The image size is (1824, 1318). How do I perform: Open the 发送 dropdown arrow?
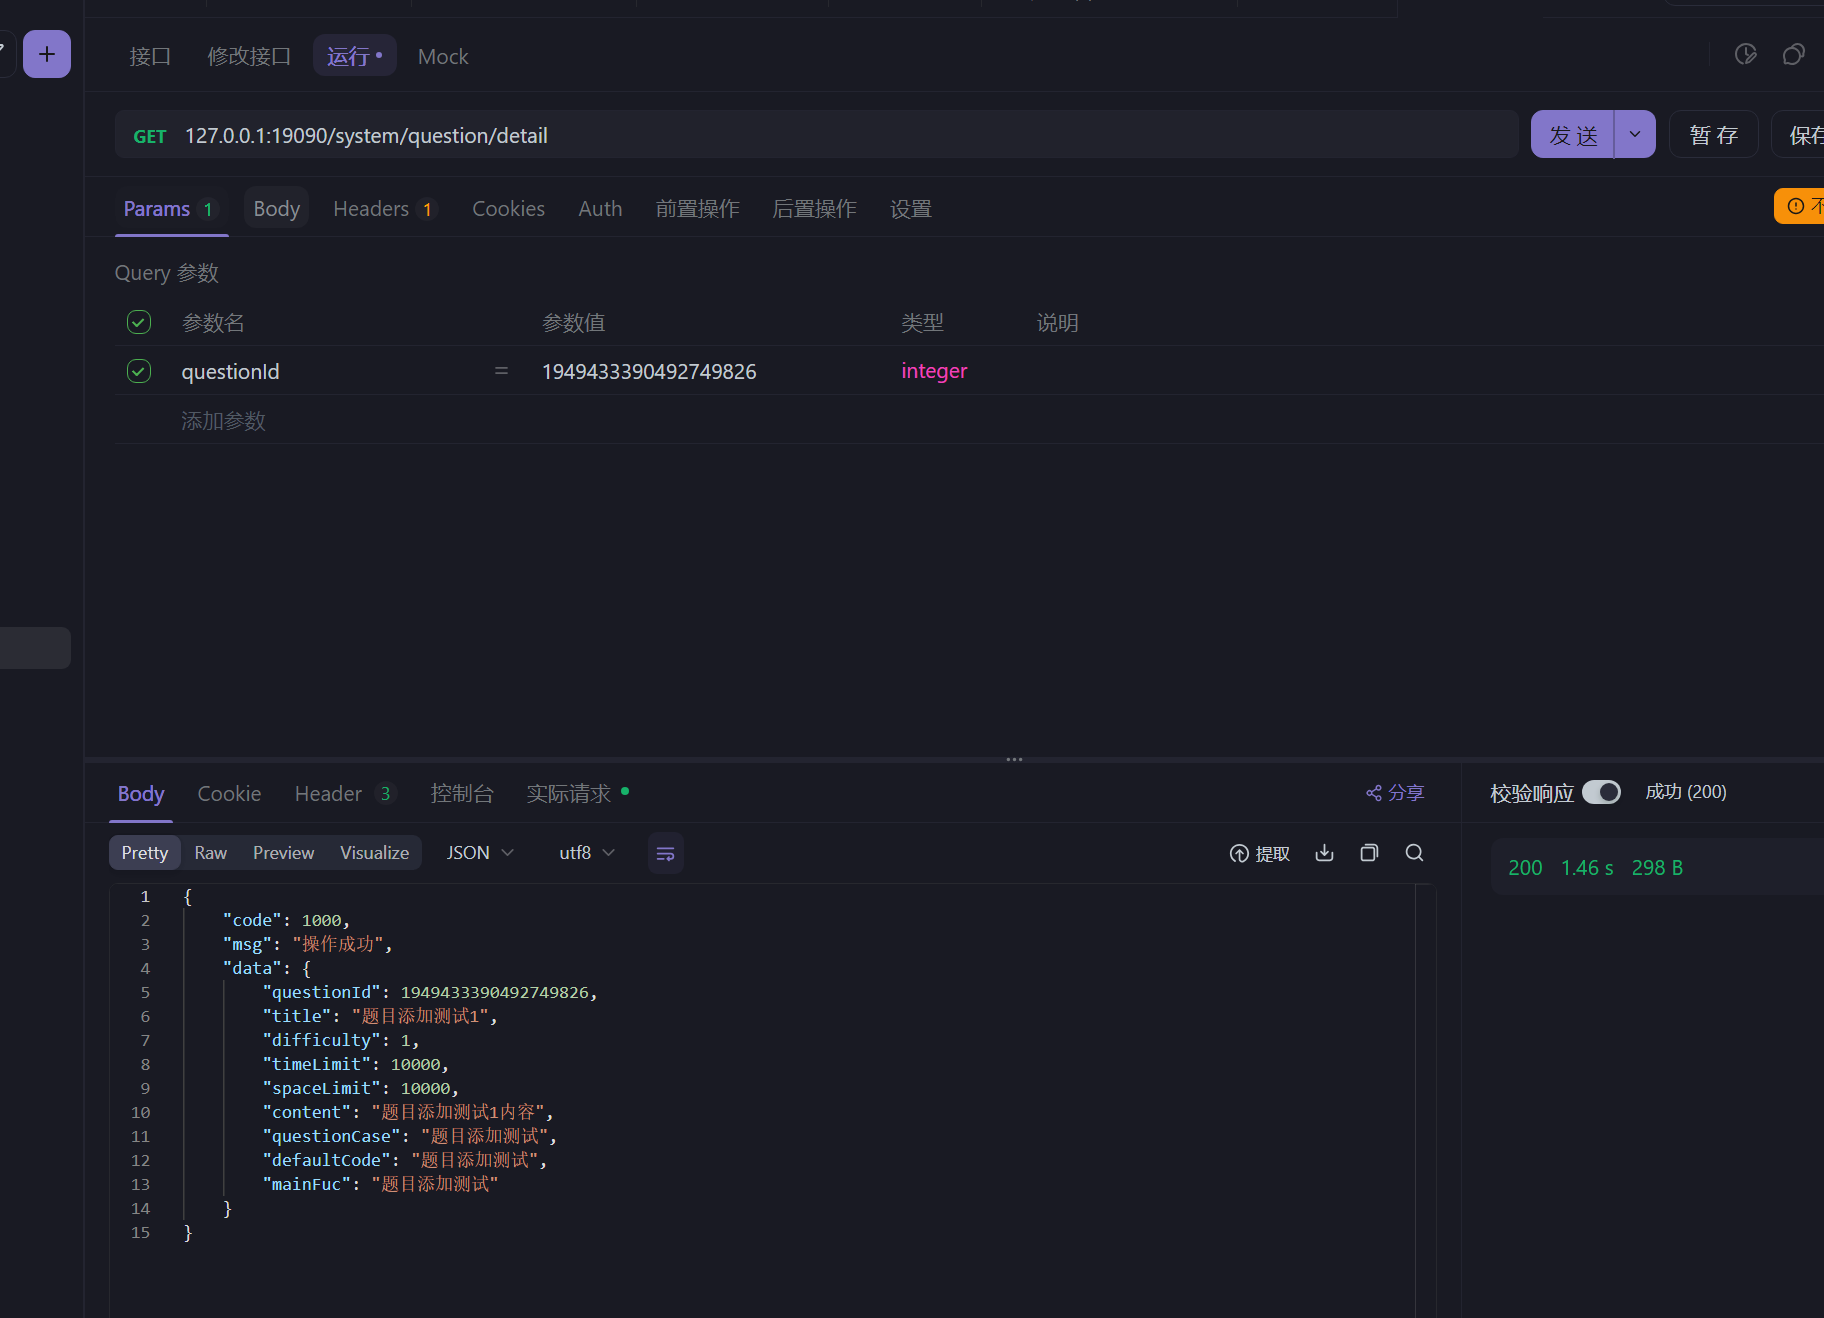(x=1635, y=134)
